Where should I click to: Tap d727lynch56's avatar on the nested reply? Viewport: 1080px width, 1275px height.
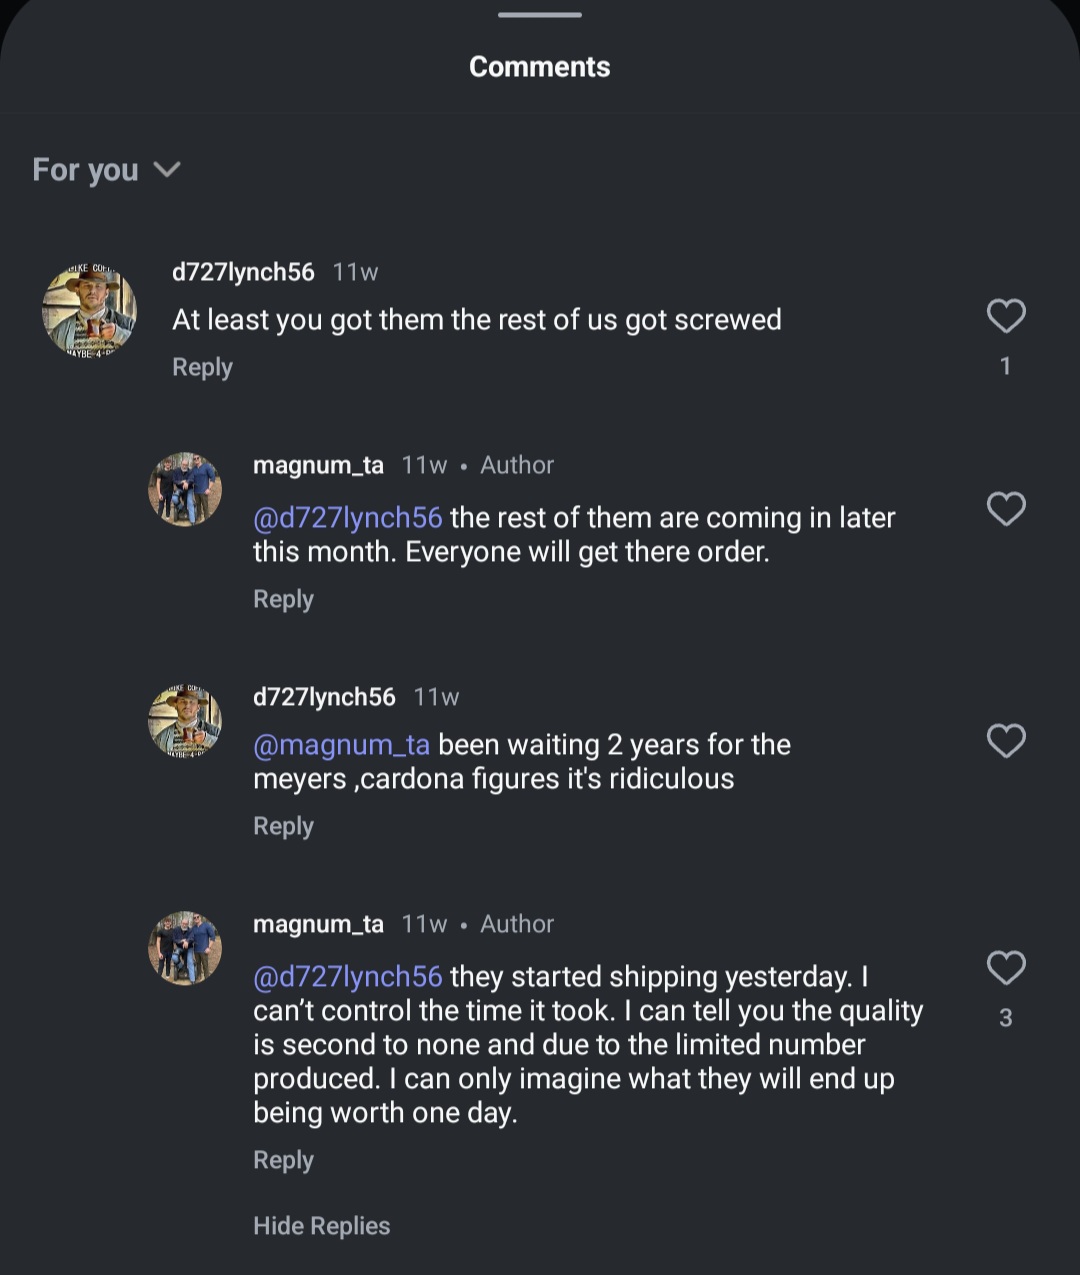185,721
